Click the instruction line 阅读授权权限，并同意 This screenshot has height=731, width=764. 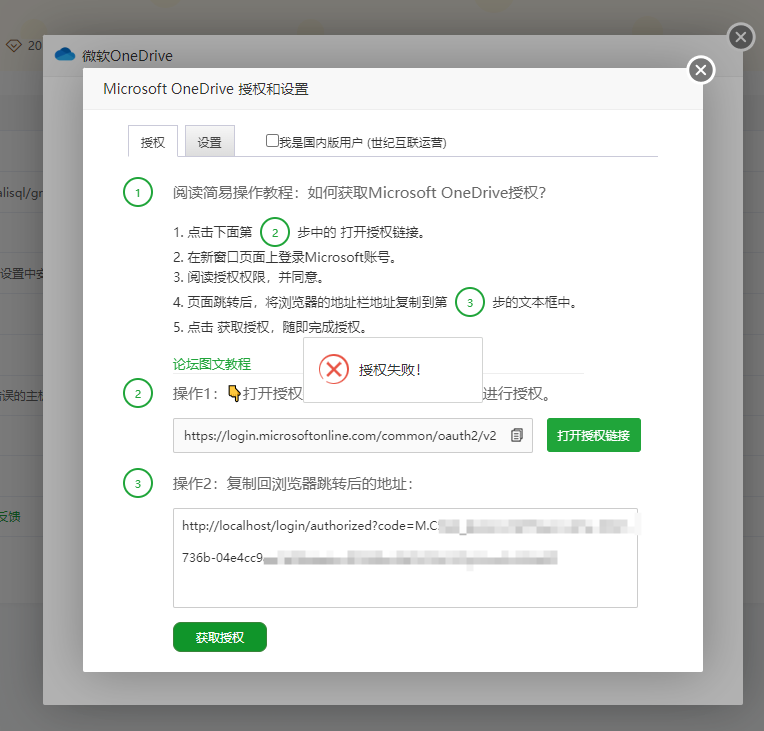tap(248, 277)
